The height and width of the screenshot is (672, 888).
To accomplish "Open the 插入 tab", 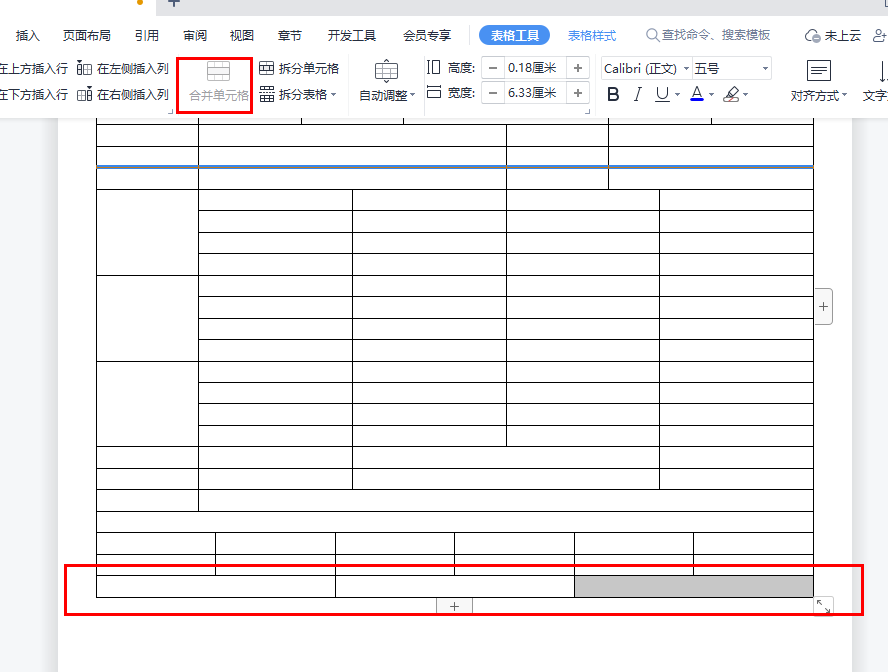I will pyautogui.click(x=28, y=36).
